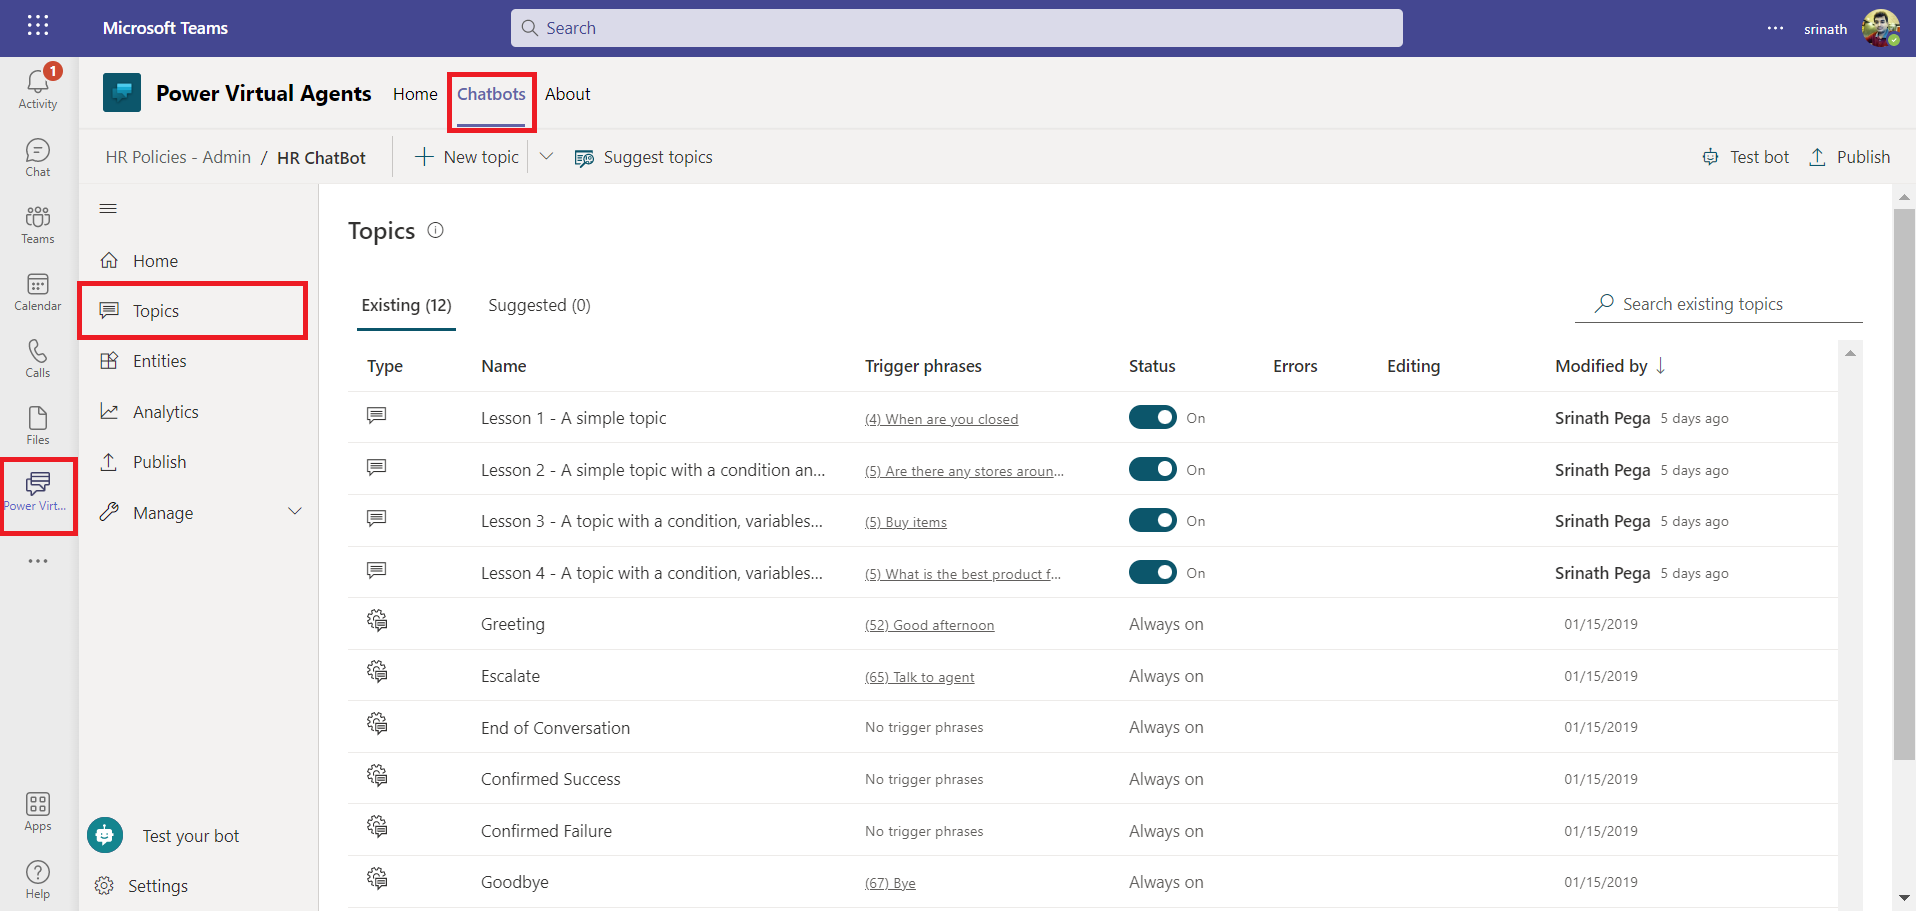Viewport: 1916px width, 911px height.
Task: Disable the Lesson 2 status switch
Action: (1152, 470)
